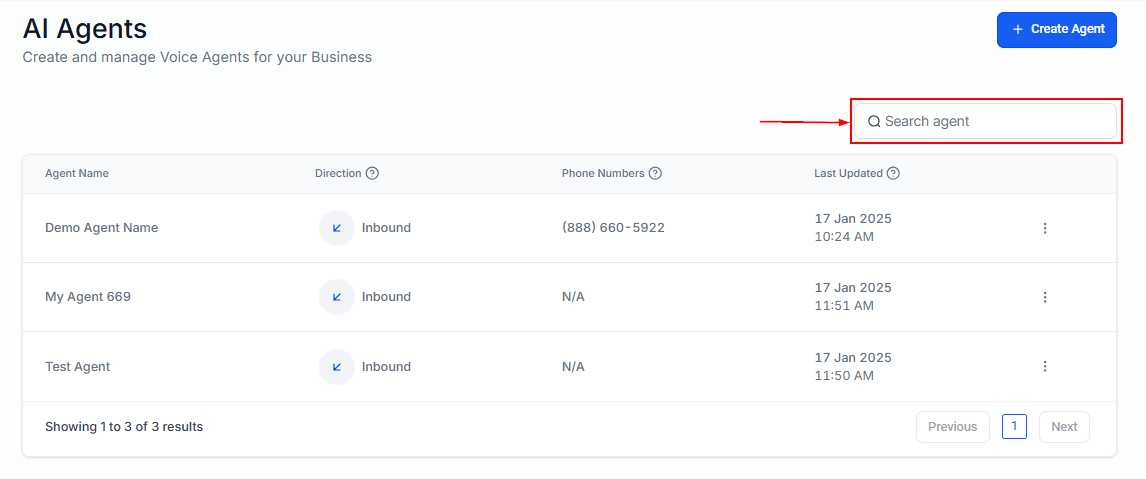1146x479 pixels.
Task: Click N/A phone cell for Test Agent
Action: [573, 366]
